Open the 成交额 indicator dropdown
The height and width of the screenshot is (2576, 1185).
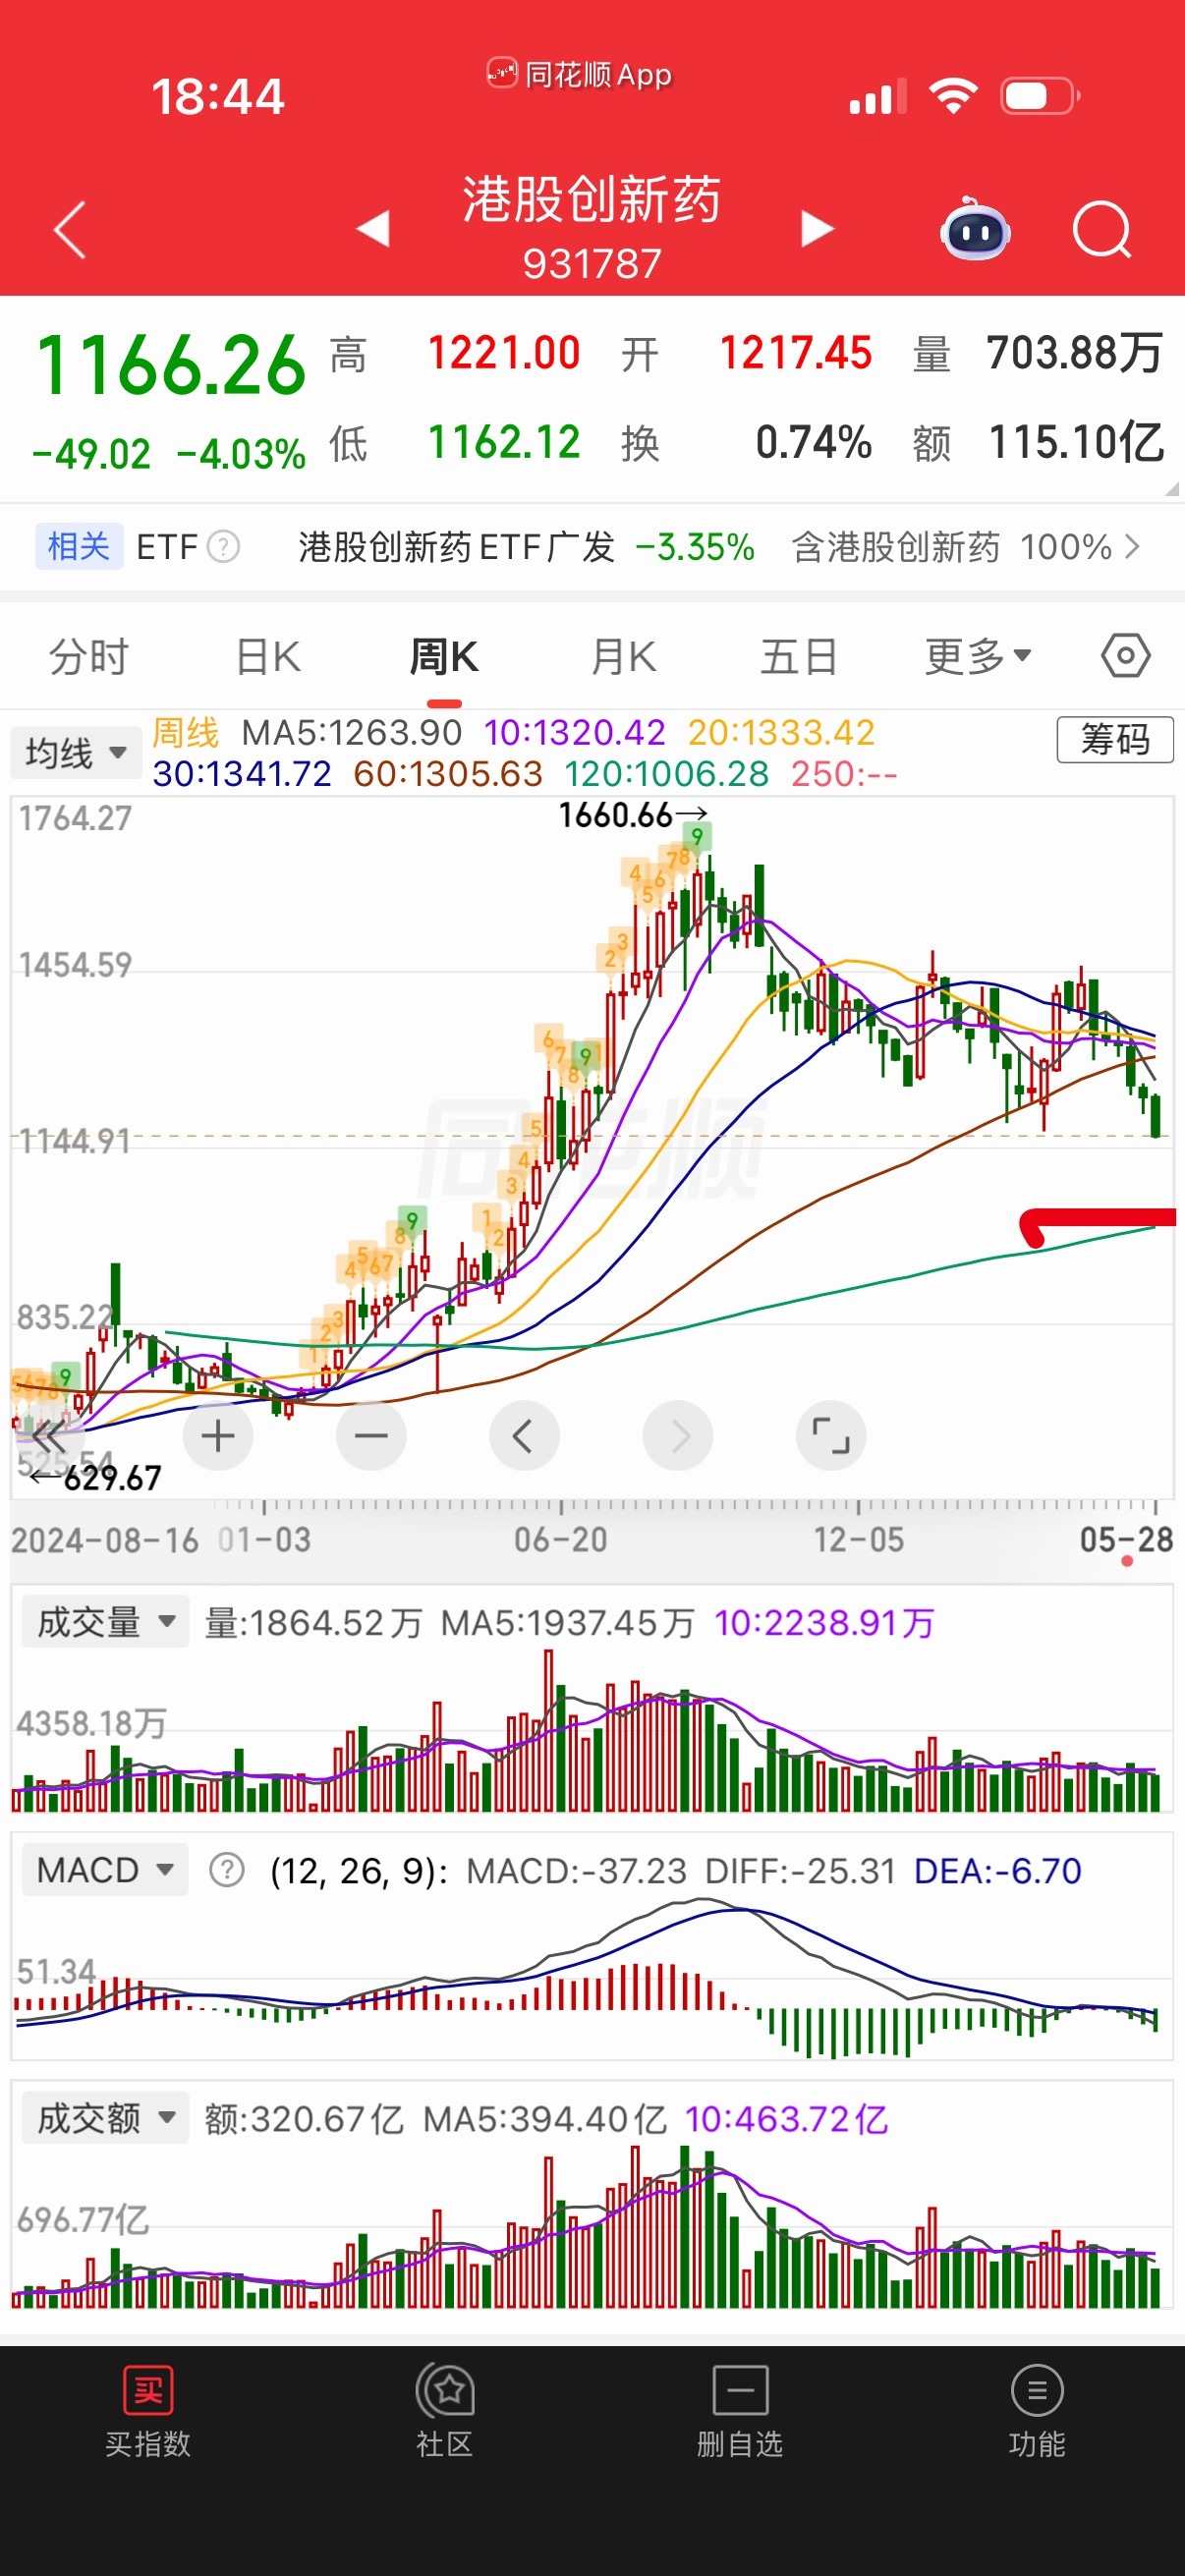(105, 2117)
